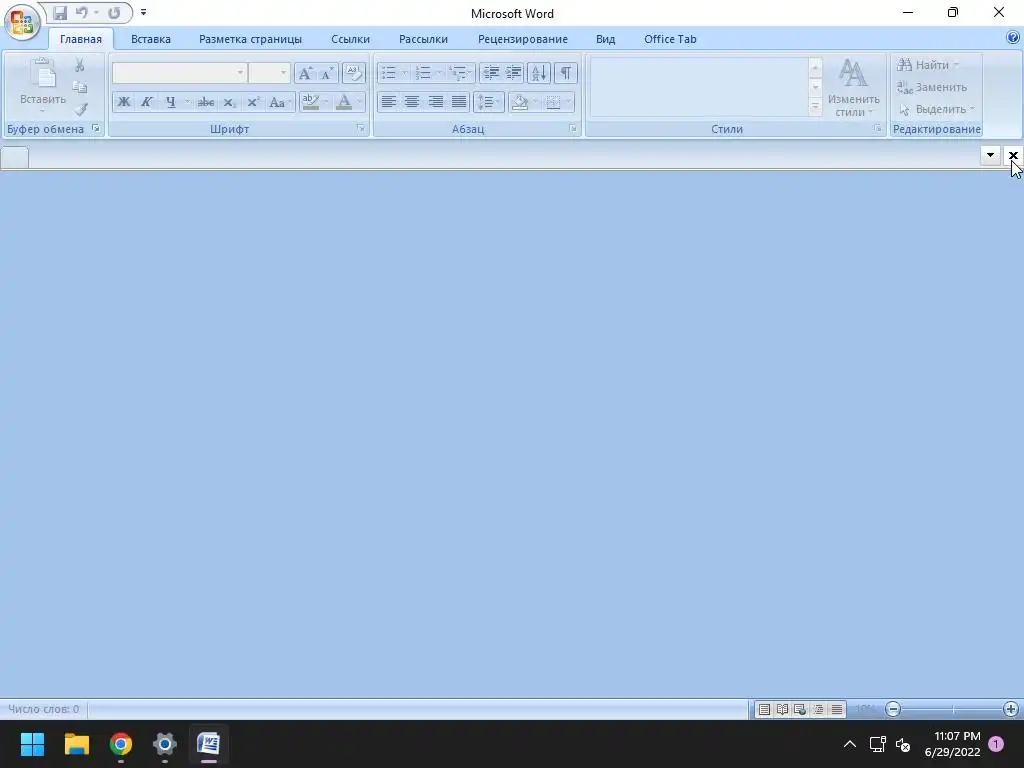Click the Число слов: 0 status item
The width and height of the screenshot is (1024, 768).
(43, 709)
